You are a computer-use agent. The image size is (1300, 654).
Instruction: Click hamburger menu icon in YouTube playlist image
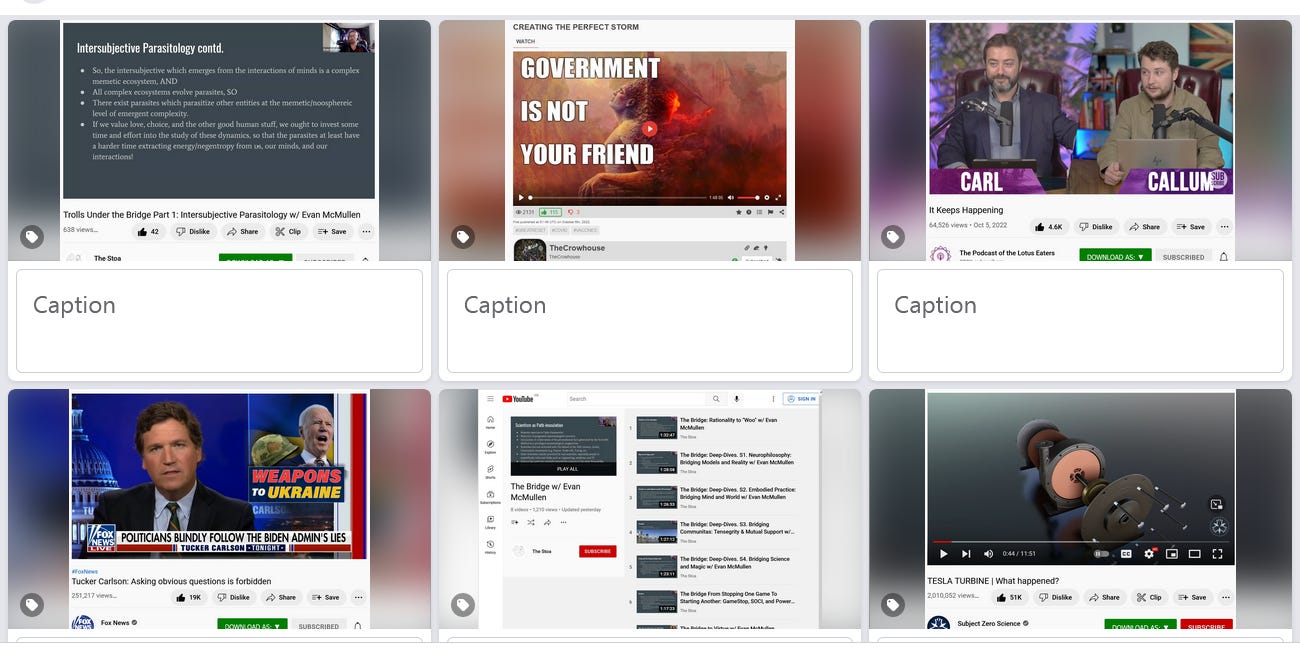(490, 399)
